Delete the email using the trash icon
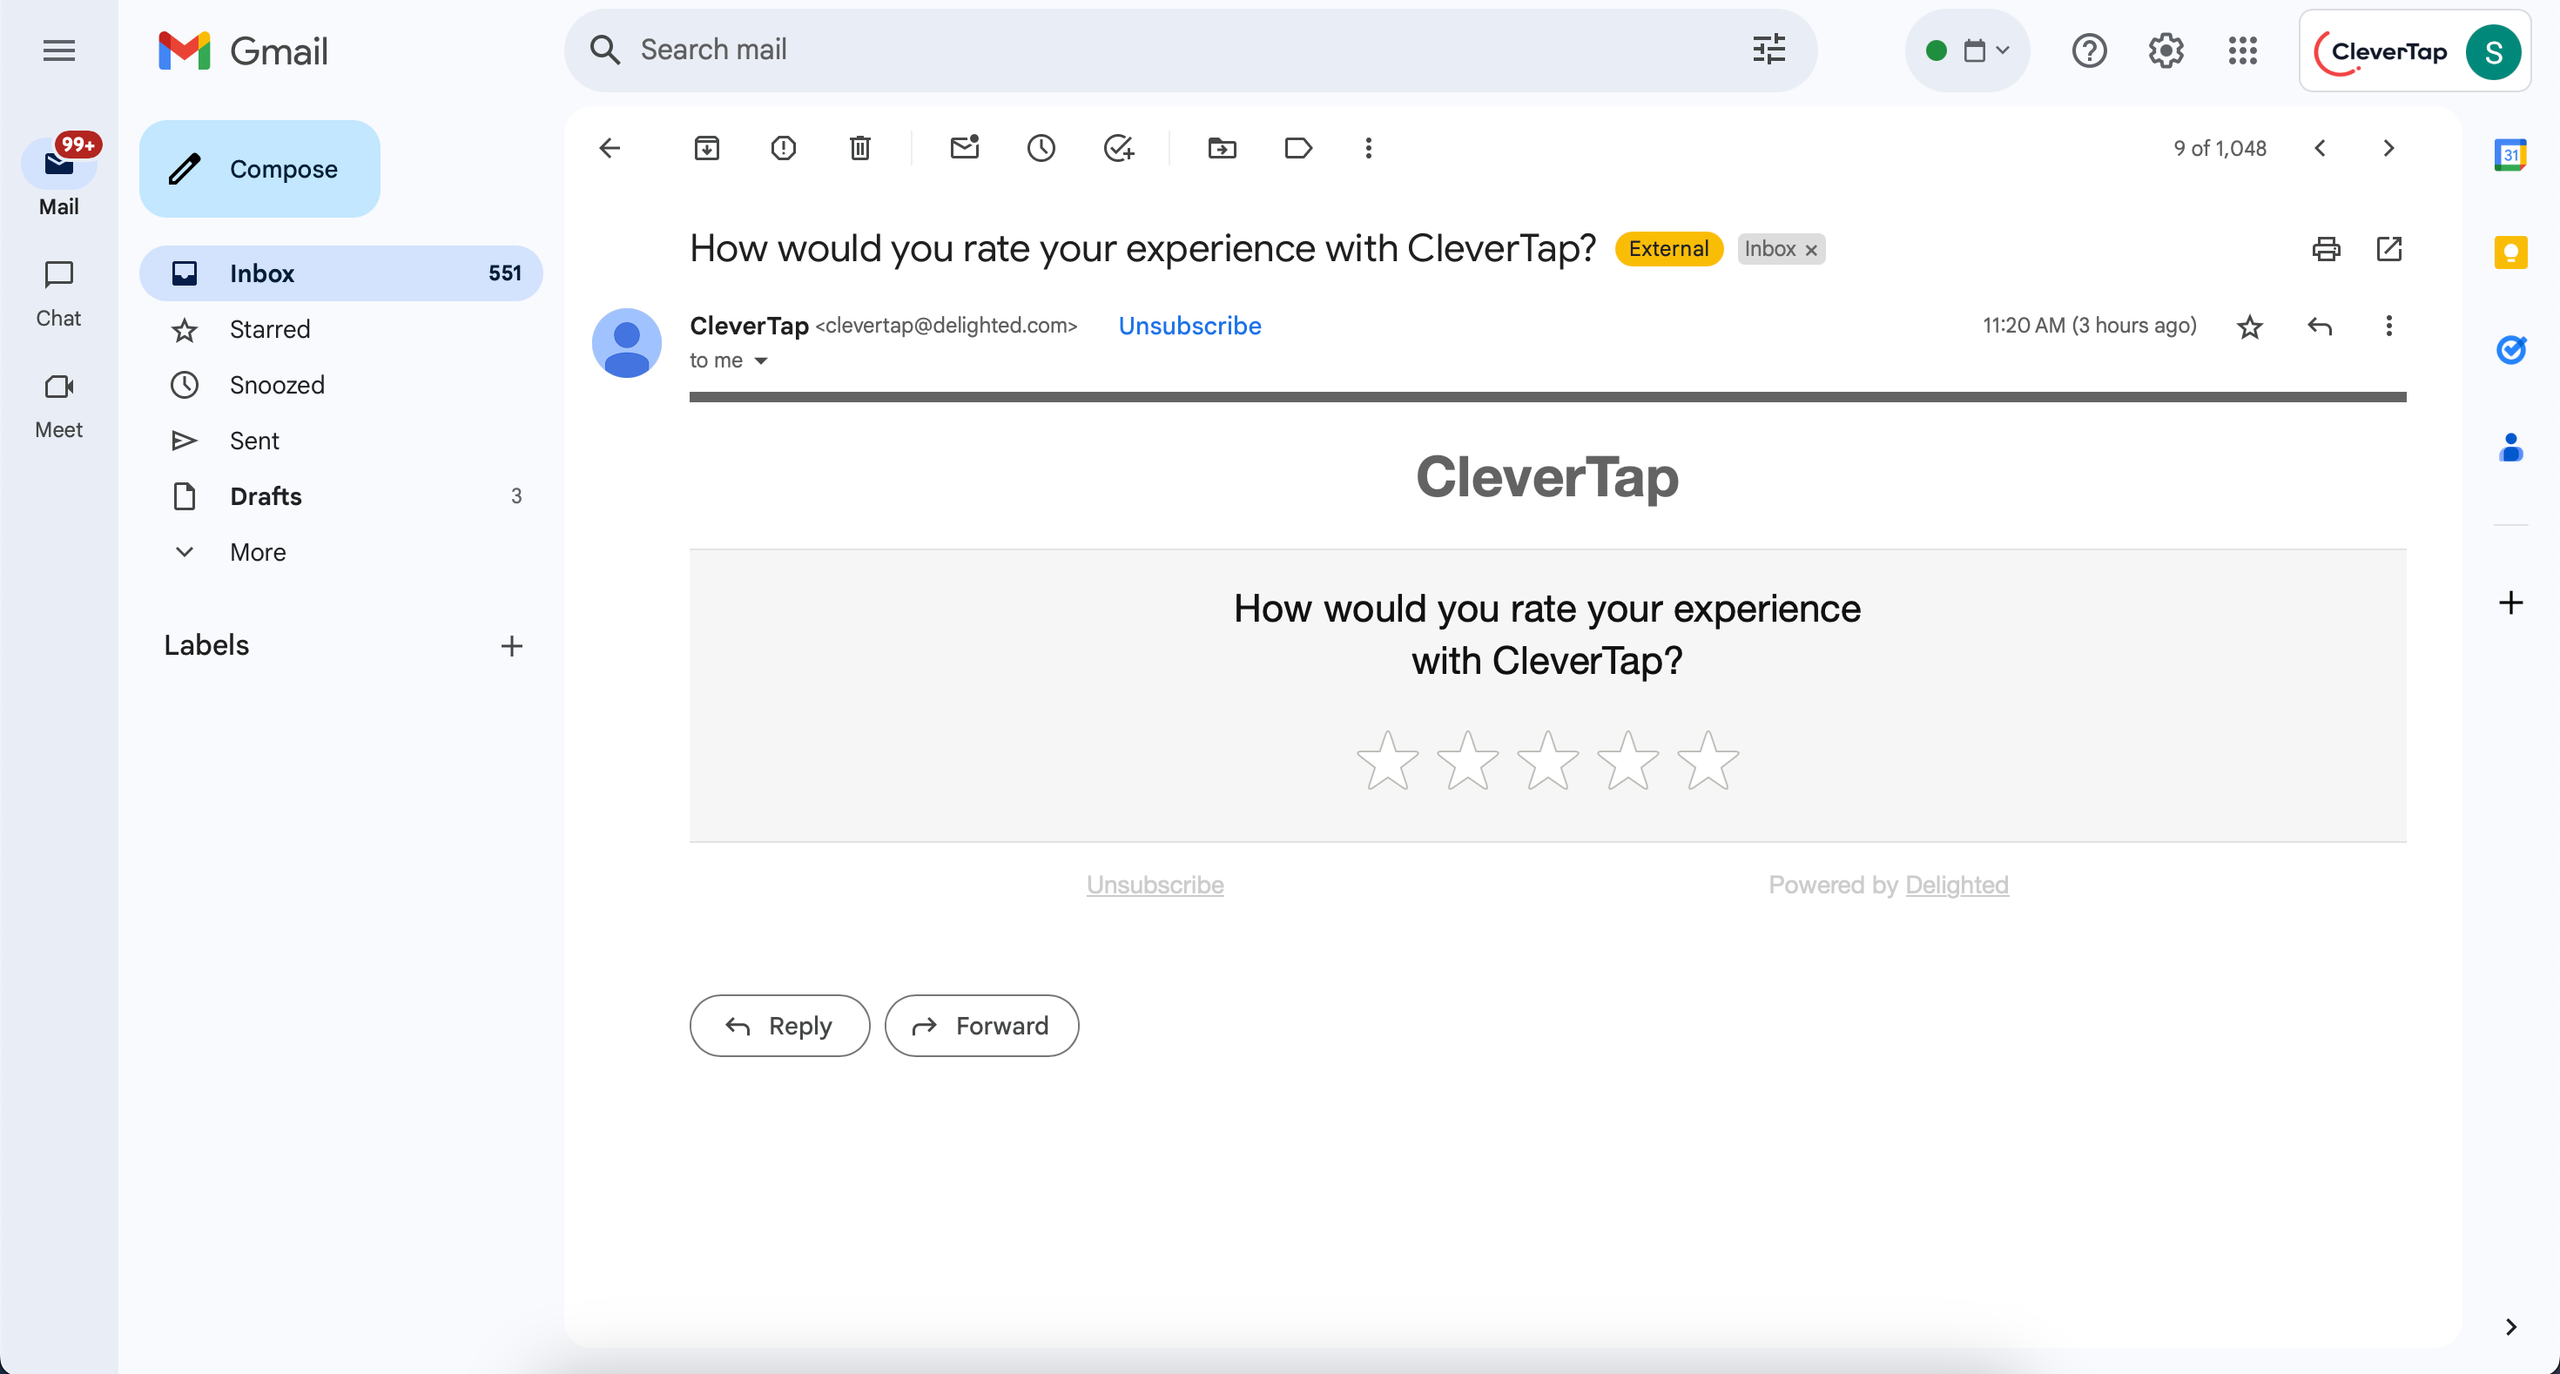This screenshot has width=2560, height=1374. [x=860, y=148]
